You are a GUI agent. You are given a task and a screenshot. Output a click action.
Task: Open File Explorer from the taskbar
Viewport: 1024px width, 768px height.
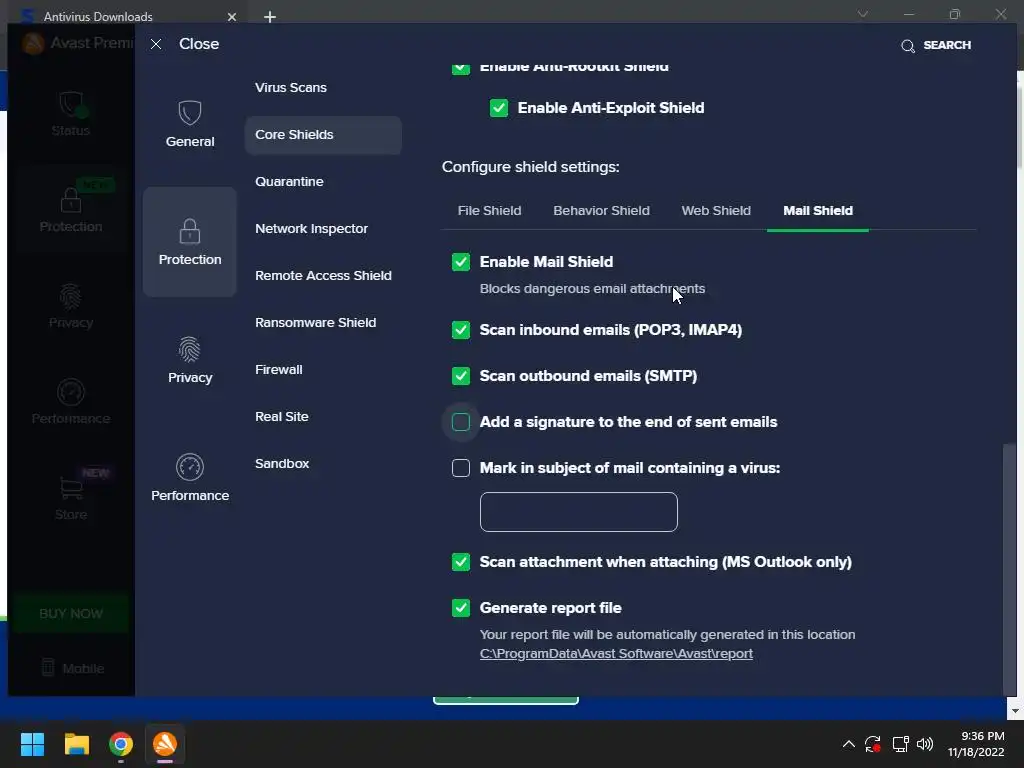[x=76, y=744]
